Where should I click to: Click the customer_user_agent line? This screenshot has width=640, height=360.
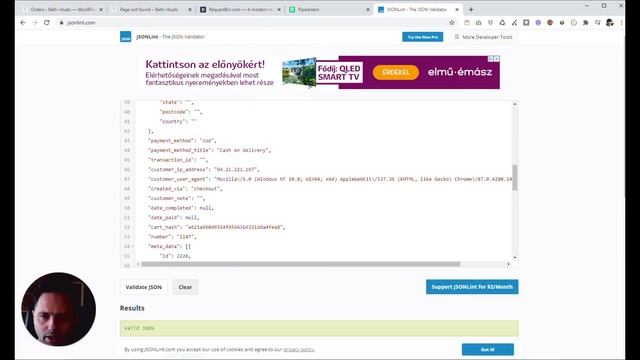tap(330, 179)
